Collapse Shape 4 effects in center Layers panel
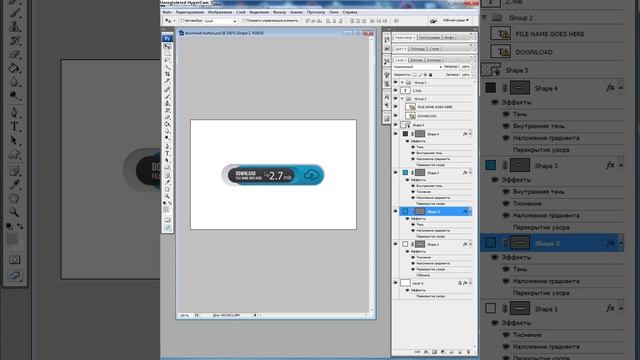This screenshot has height=360, width=640. point(470,134)
